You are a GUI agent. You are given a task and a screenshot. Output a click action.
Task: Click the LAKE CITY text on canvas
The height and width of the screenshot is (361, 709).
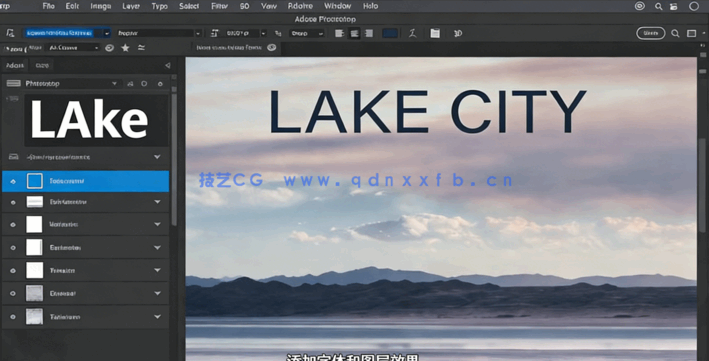click(x=427, y=111)
